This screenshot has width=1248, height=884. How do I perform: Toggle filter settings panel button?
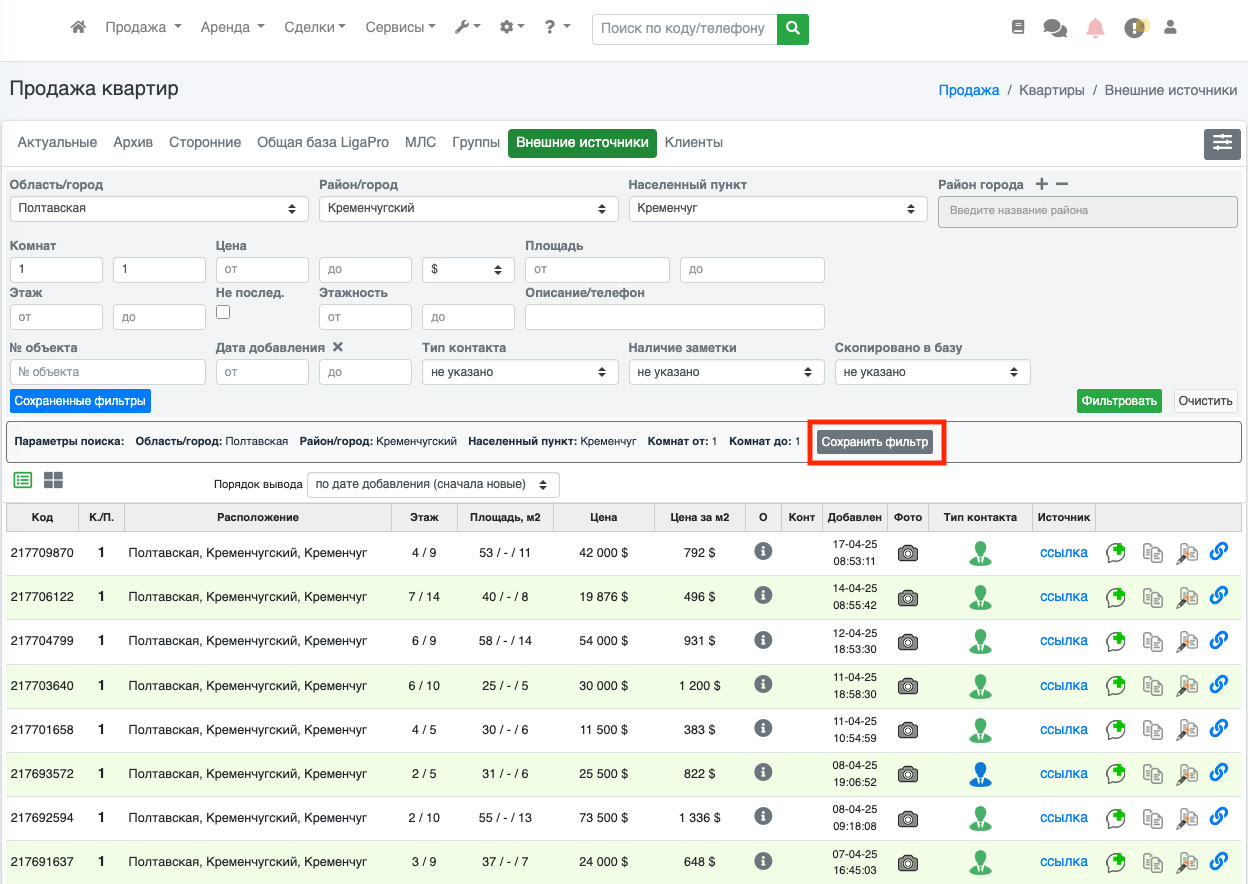(x=1222, y=143)
